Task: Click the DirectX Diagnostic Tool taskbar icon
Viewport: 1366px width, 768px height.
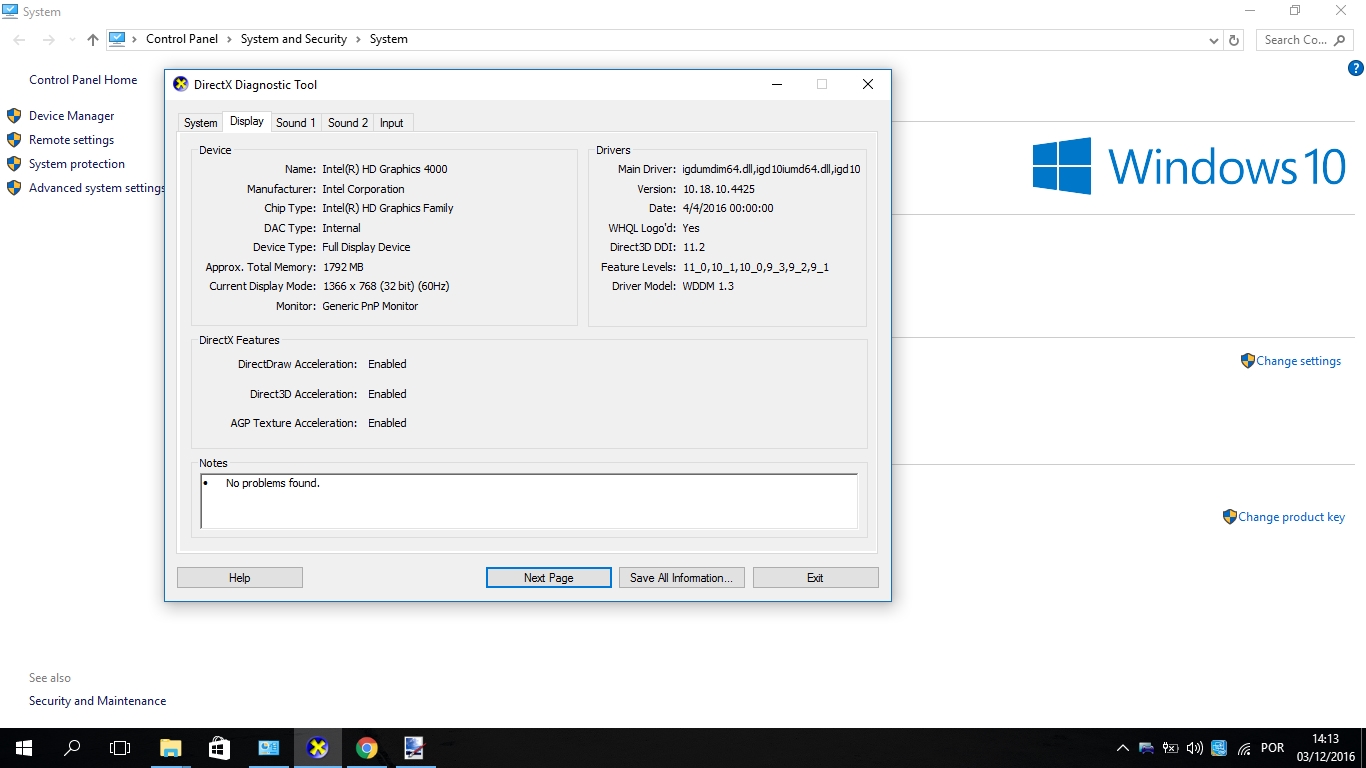Action: 318,747
